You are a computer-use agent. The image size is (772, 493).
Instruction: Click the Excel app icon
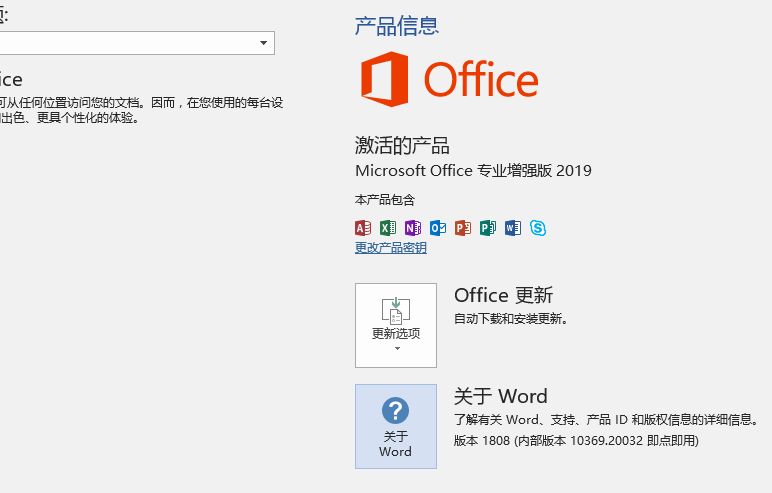pyautogui.click(x=388, y=228)
